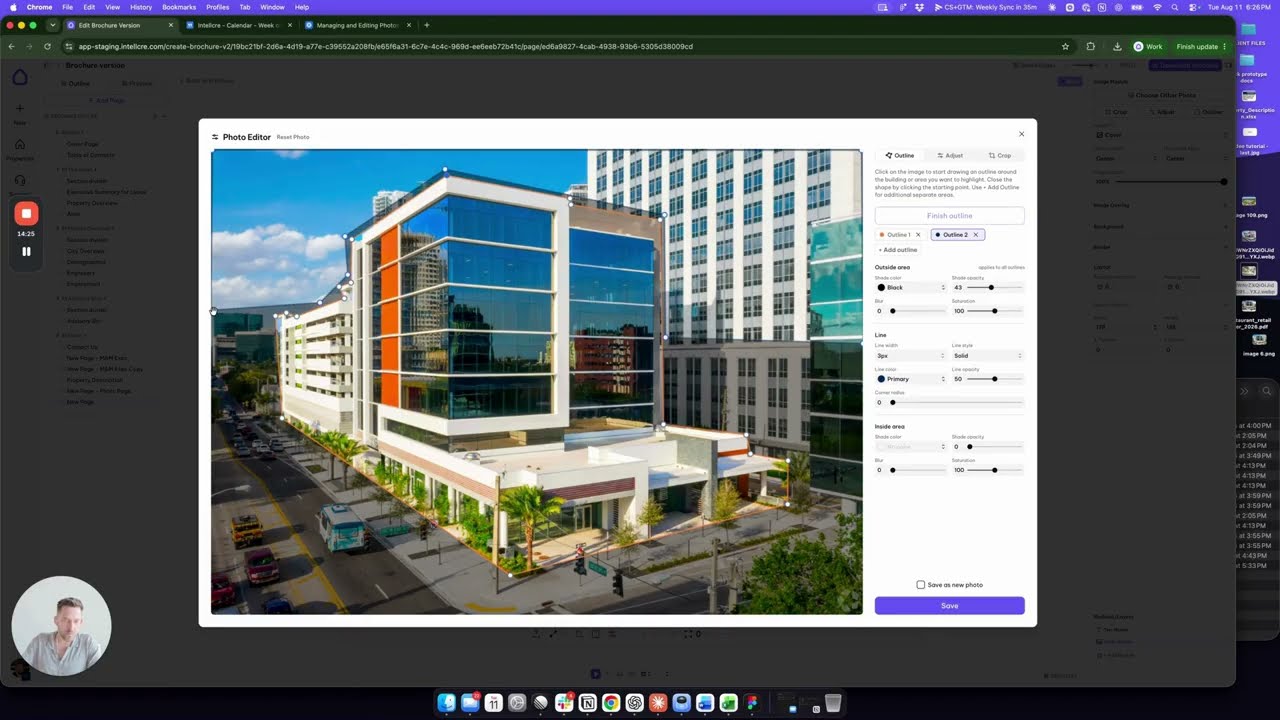Open Slack from the dock
Viewport: 1280px width, 720px height.
pyautogui.click(x=564, y=703)
